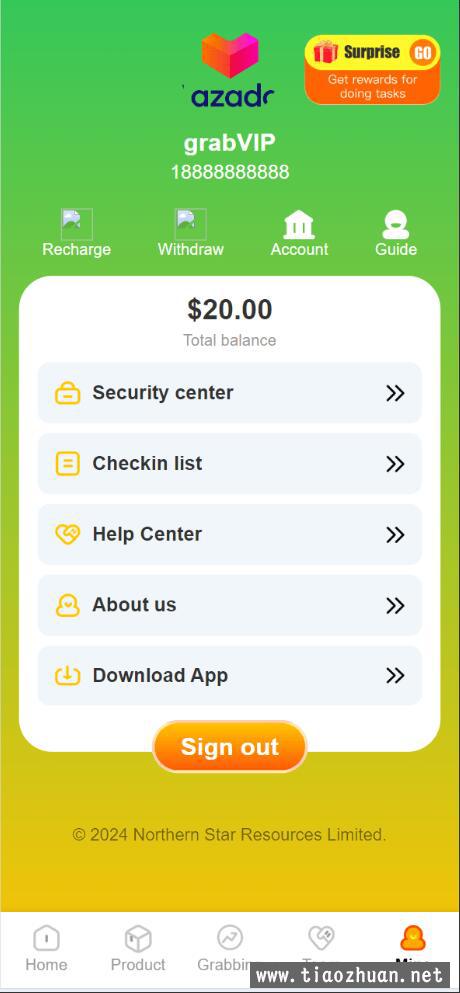Click the Lazada heart logo
This screenshot has width=460, height=993.
(230, 55)
